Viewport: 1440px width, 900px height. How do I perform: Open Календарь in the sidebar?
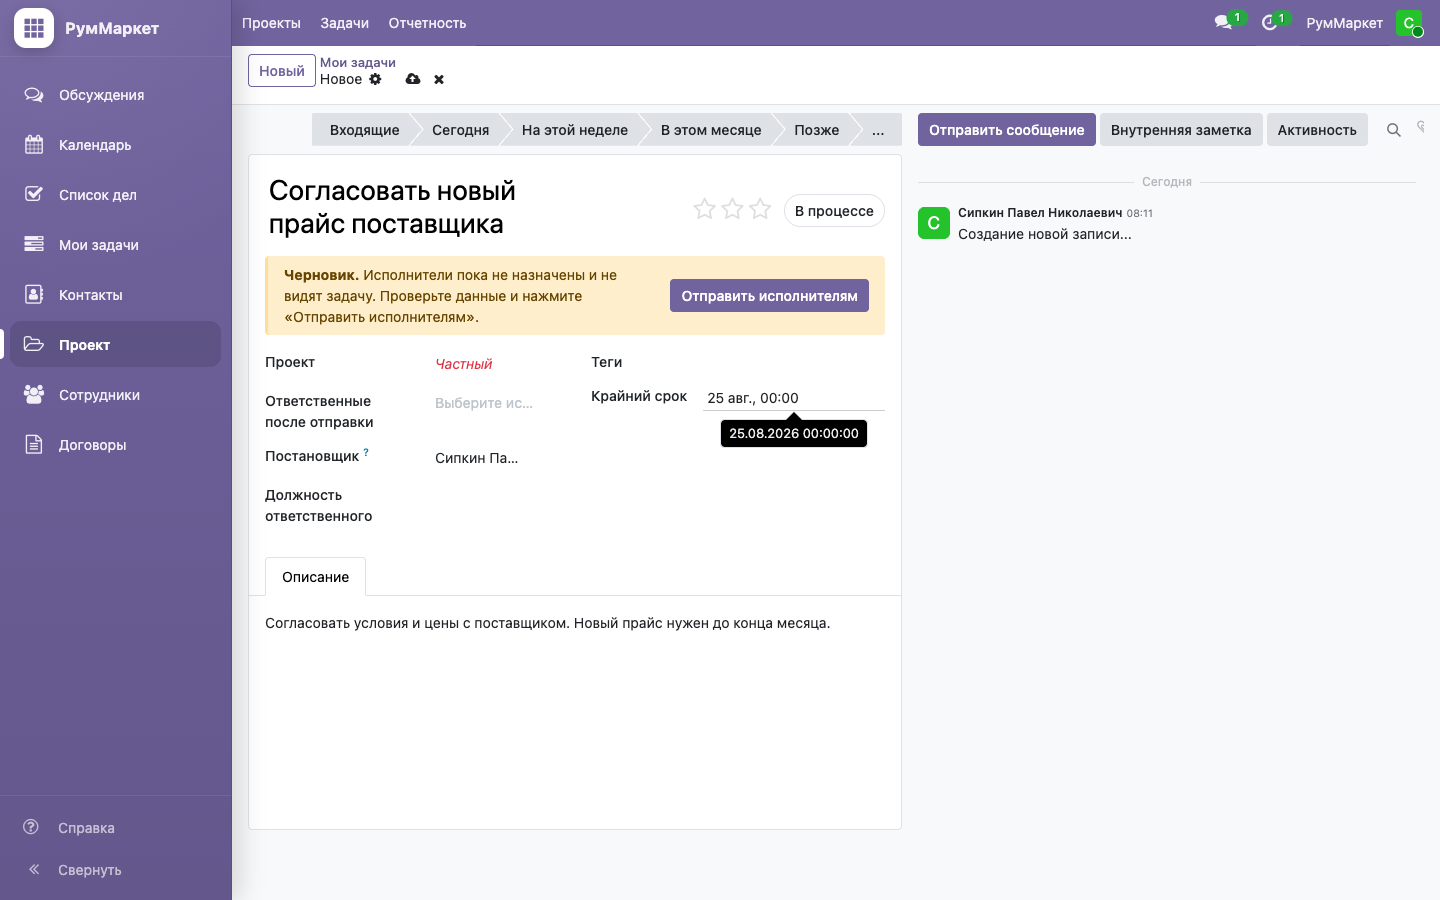(115, 145)
